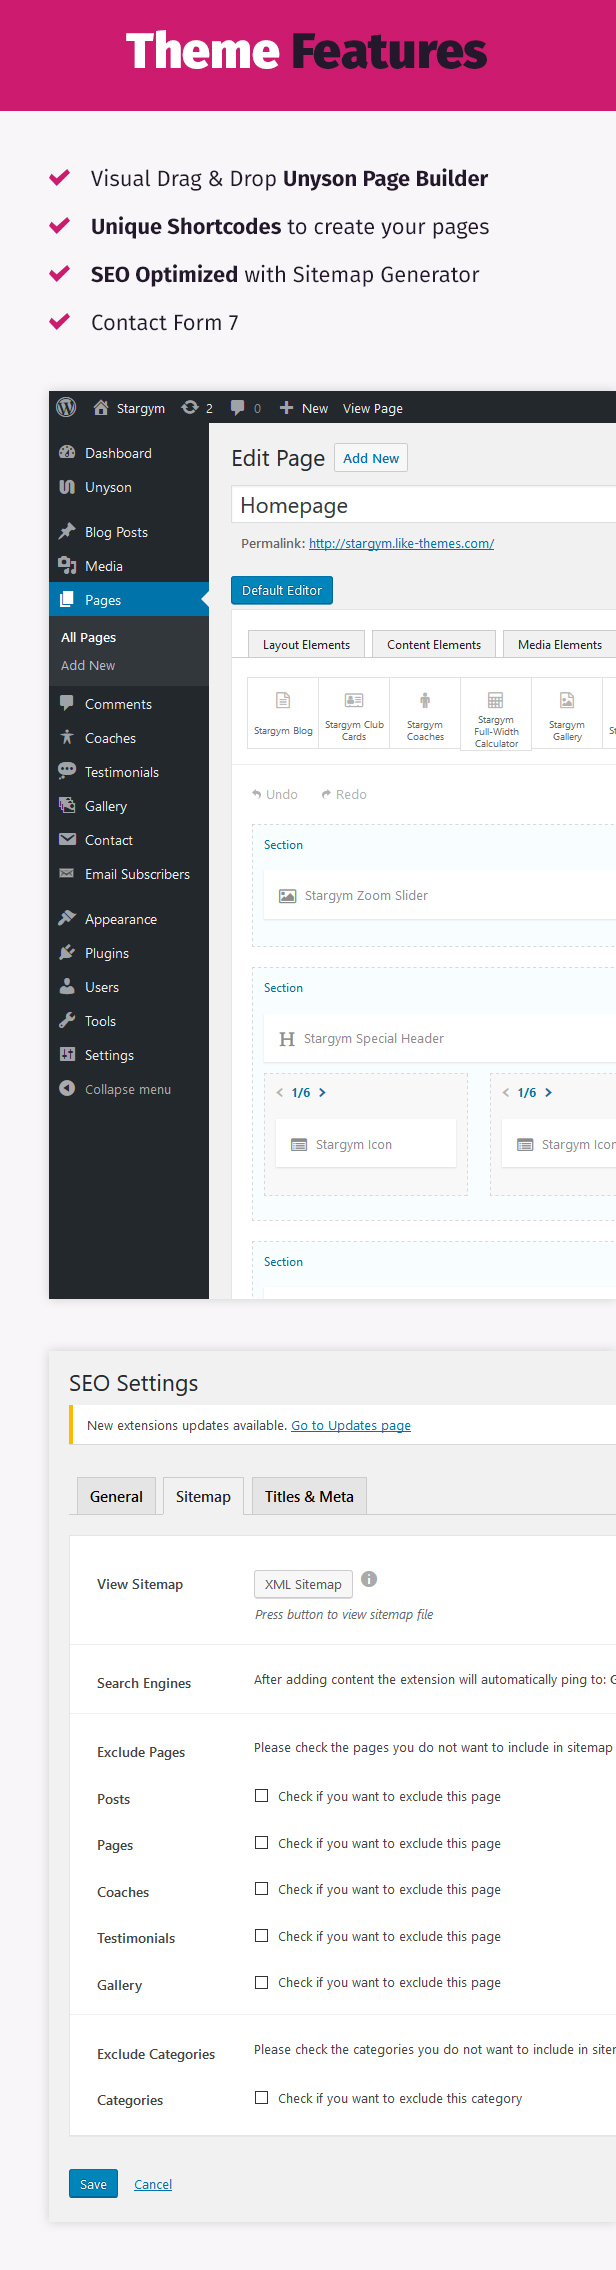This screenshot has width=616, height=2270.
Task: Click right arrow of second 1/6 column
Action: [548, 1093]
